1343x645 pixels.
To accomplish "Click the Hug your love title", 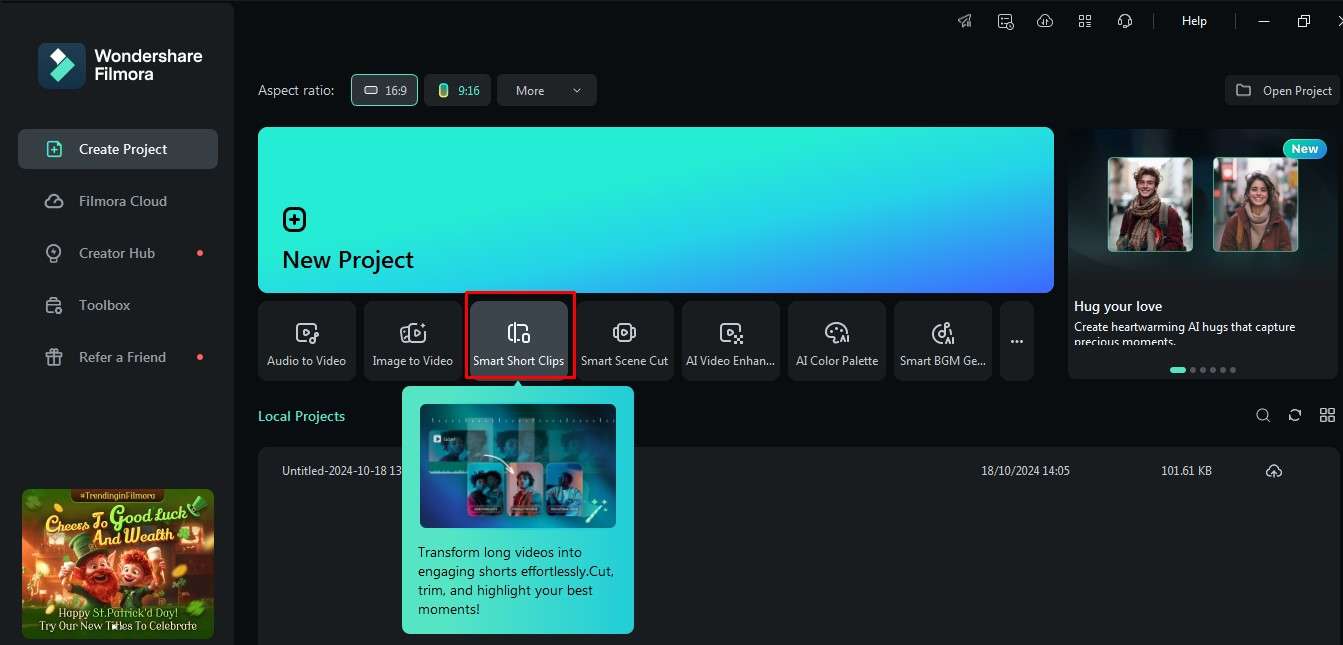I will pyautogui.click(x=1118, y=306).
